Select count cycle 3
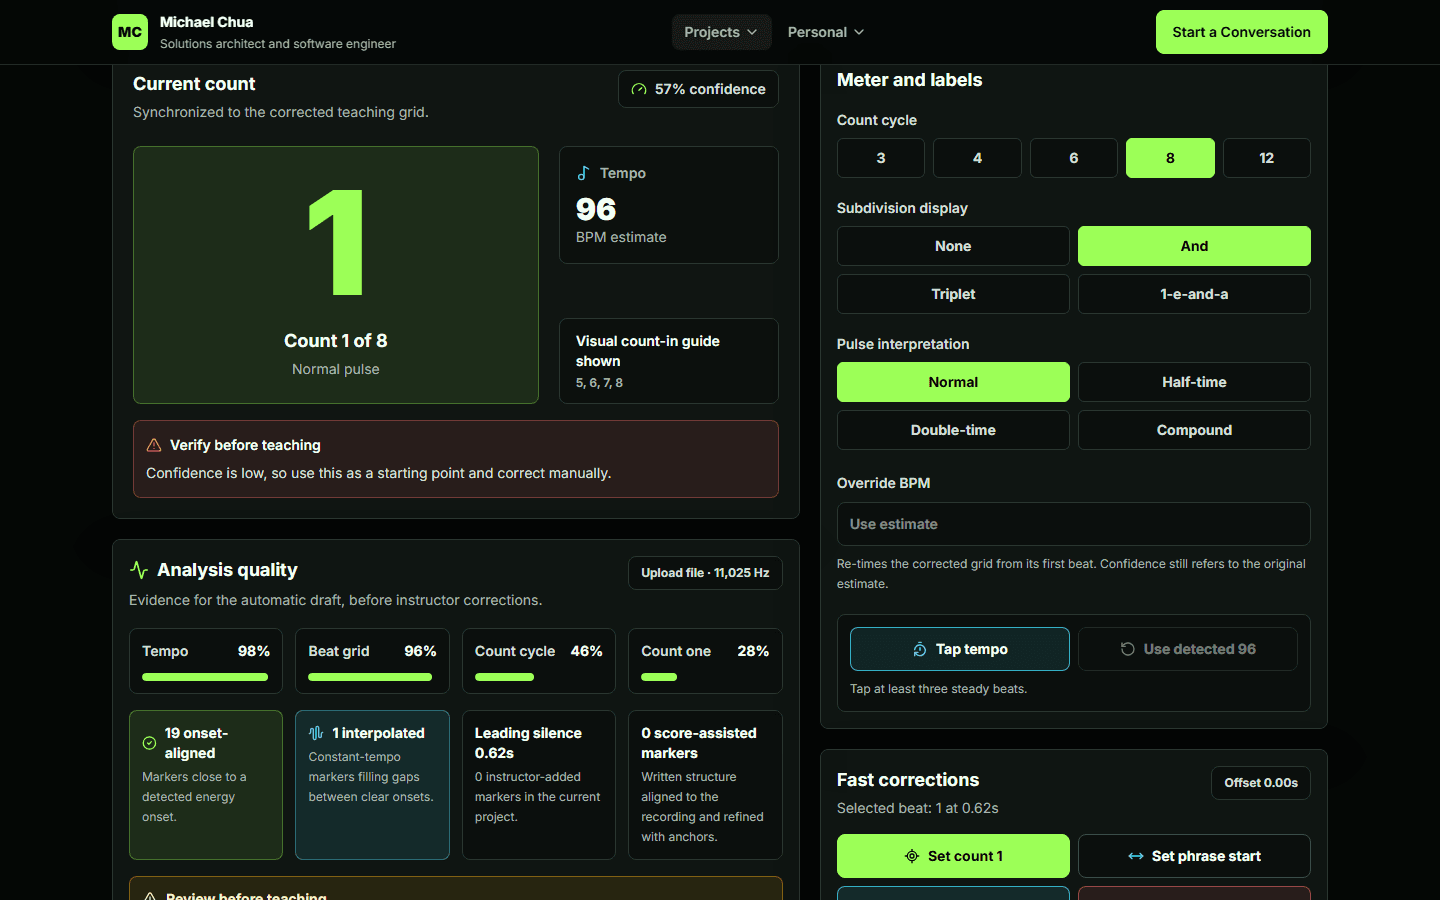This screenshot has height=900, width=1440. tap(881, 158)
